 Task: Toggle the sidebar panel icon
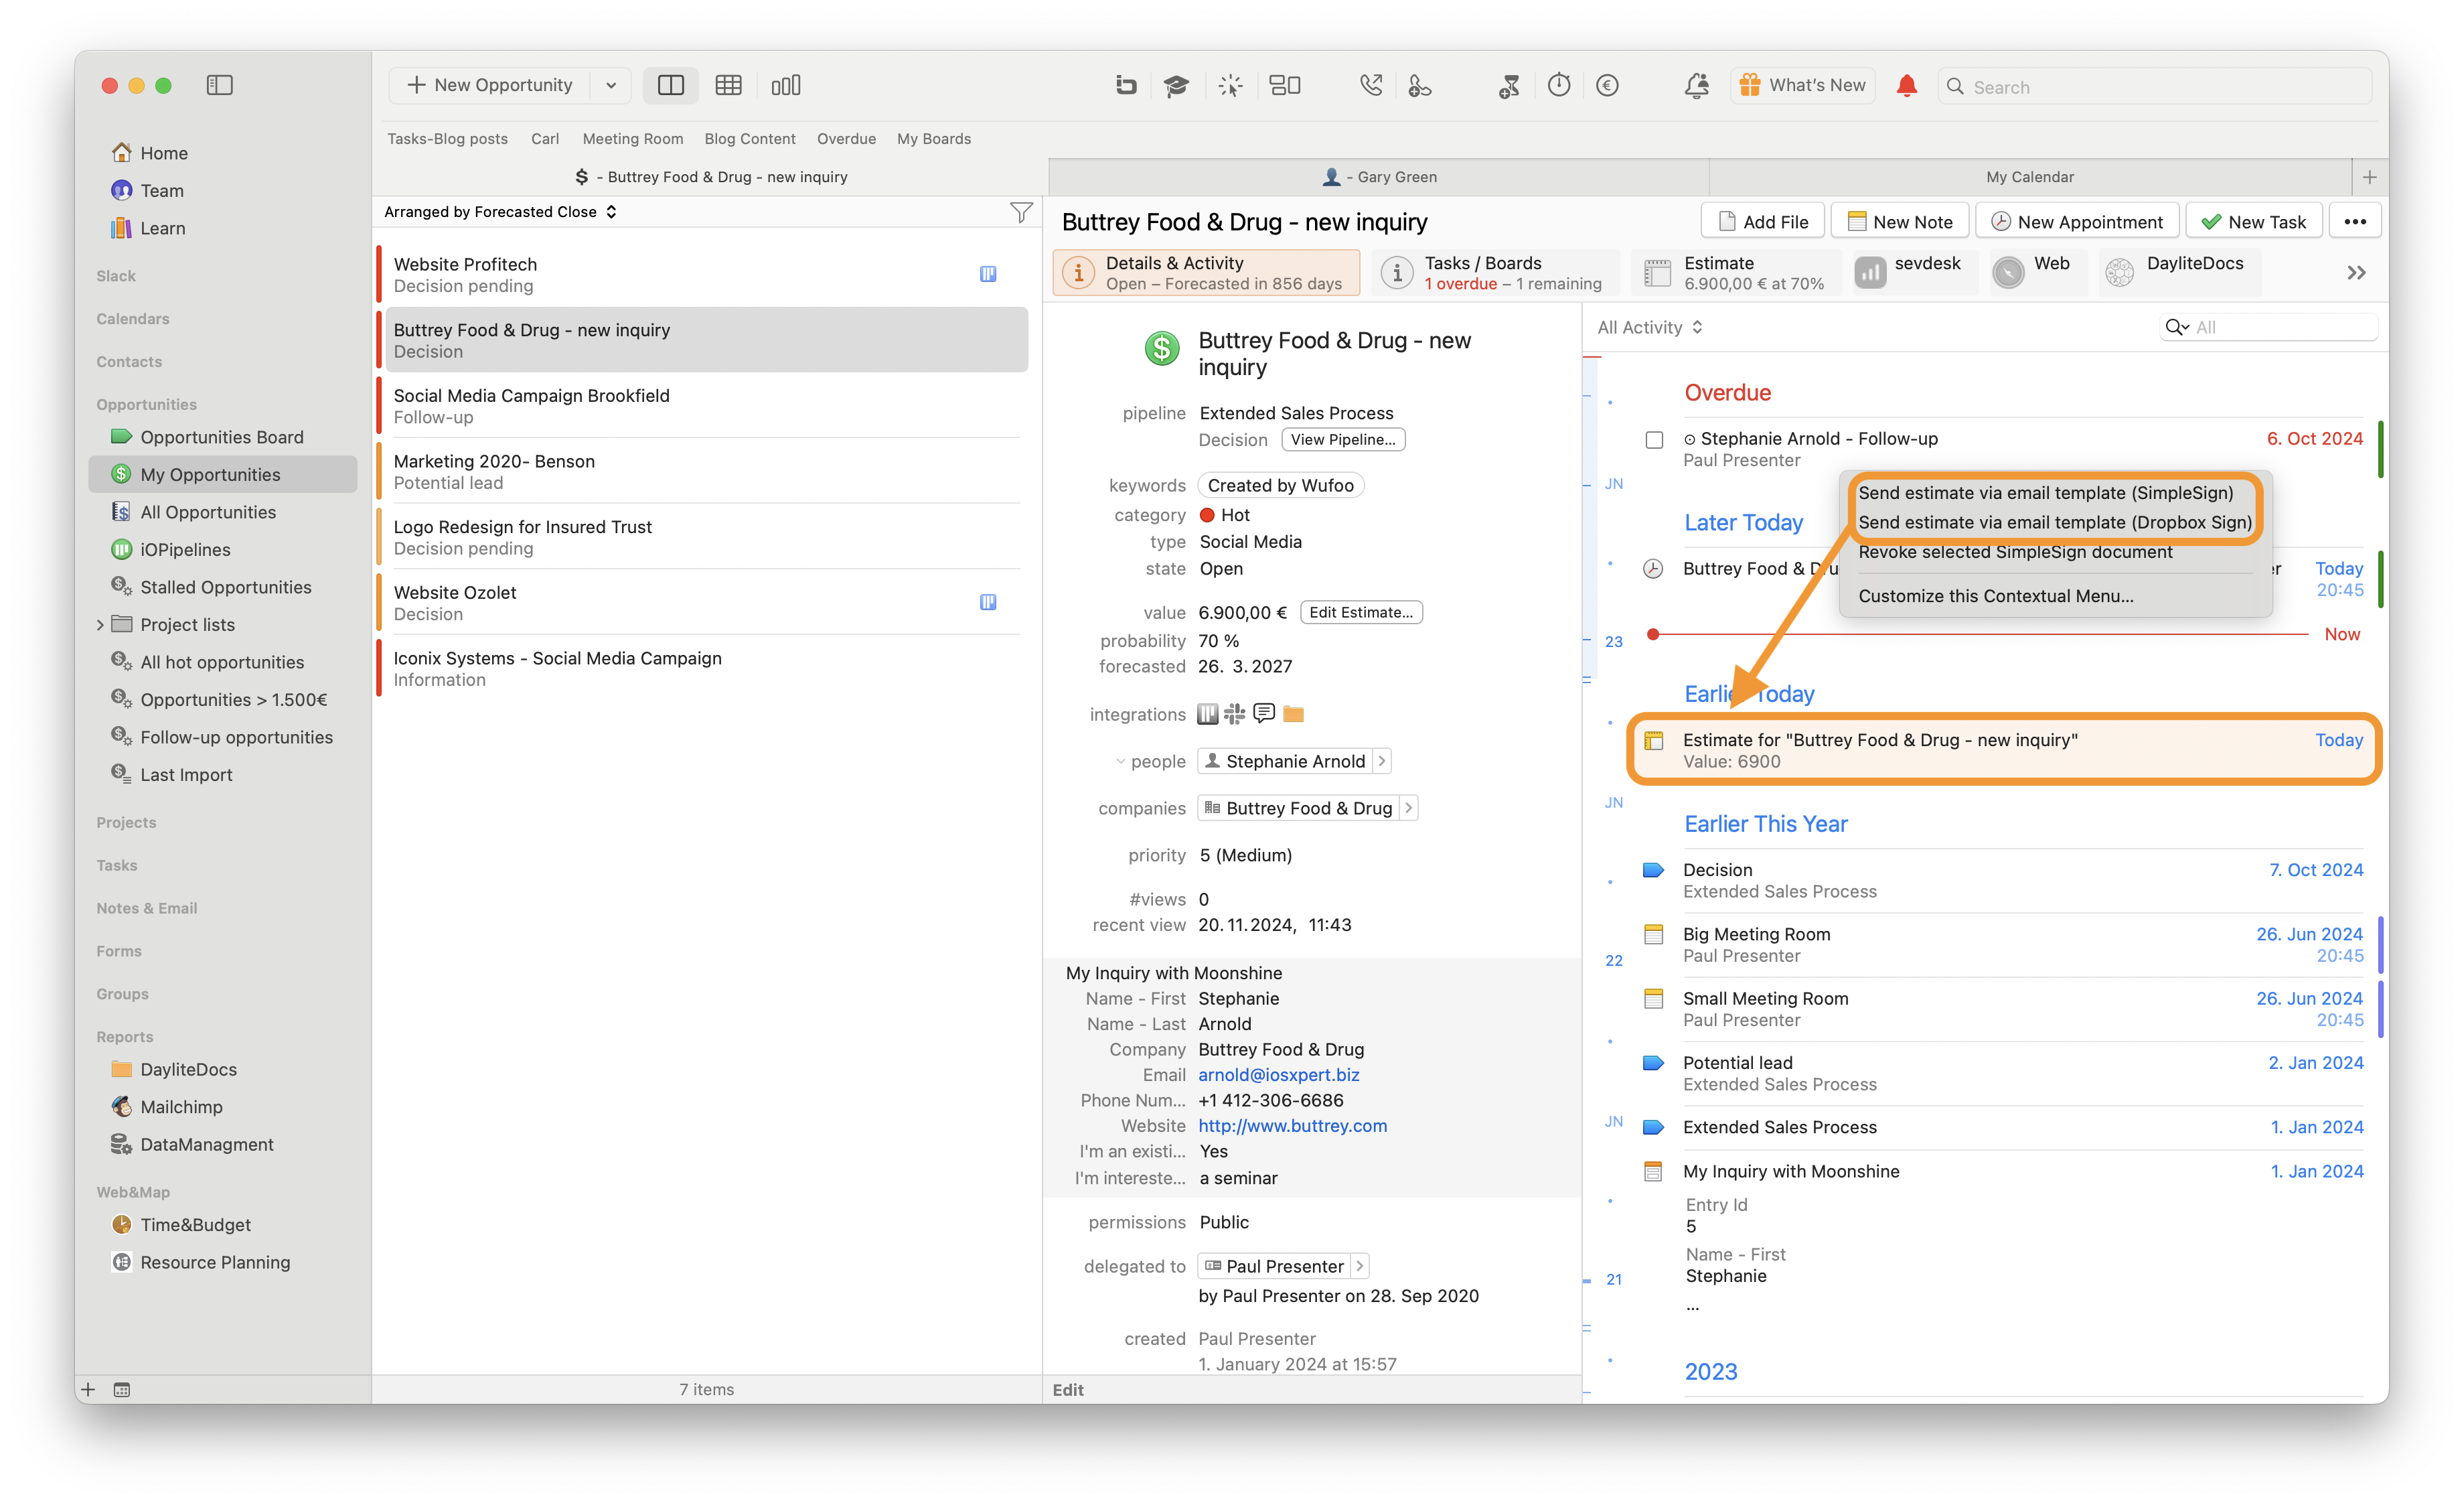click(219, 85)
